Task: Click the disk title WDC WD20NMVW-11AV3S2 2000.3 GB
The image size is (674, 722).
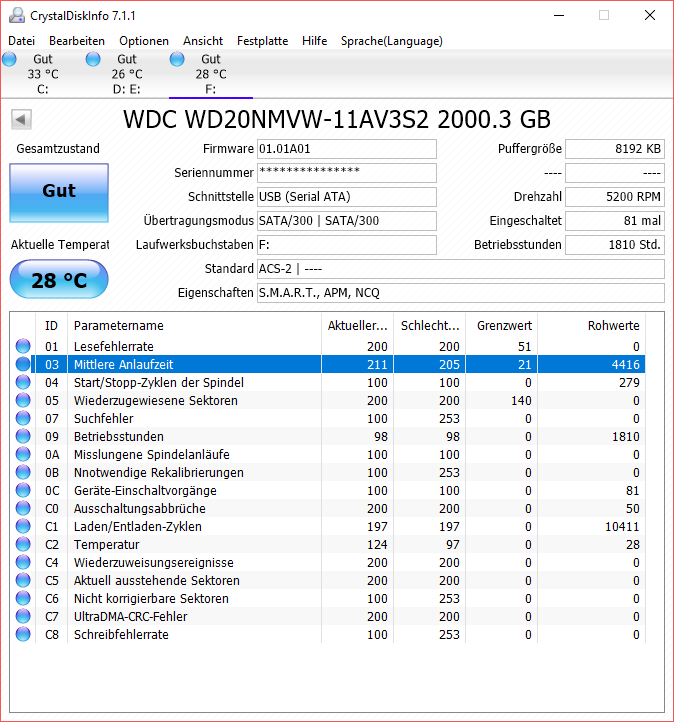Action: 337,119
